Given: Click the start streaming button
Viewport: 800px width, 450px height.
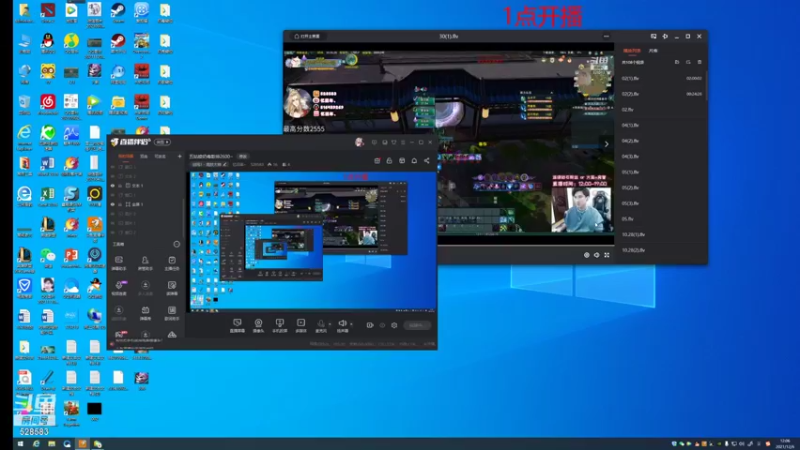Looking at the screenshot, I should point(417,325).
